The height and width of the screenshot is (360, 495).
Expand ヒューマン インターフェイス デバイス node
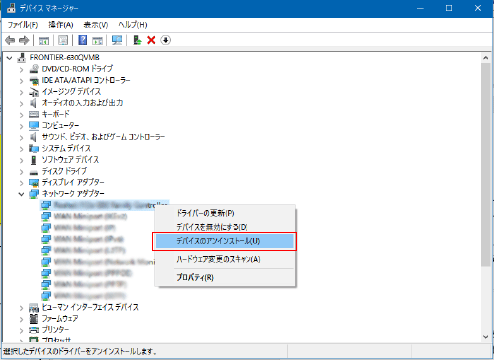click(x=22, y=308)
